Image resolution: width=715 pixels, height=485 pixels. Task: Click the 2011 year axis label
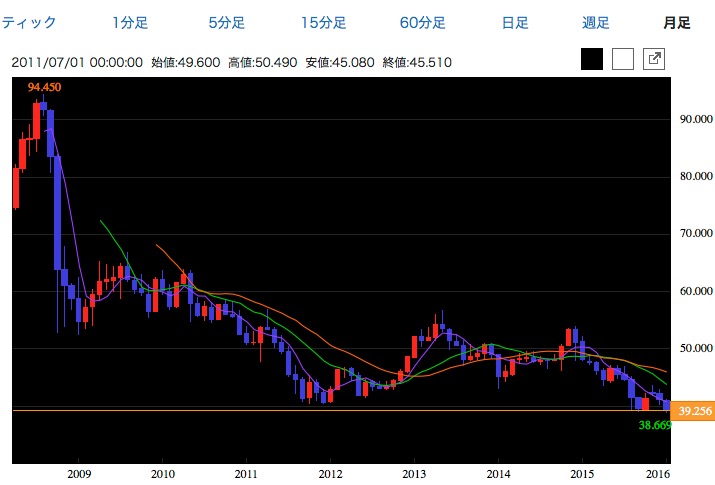[246, 475]
